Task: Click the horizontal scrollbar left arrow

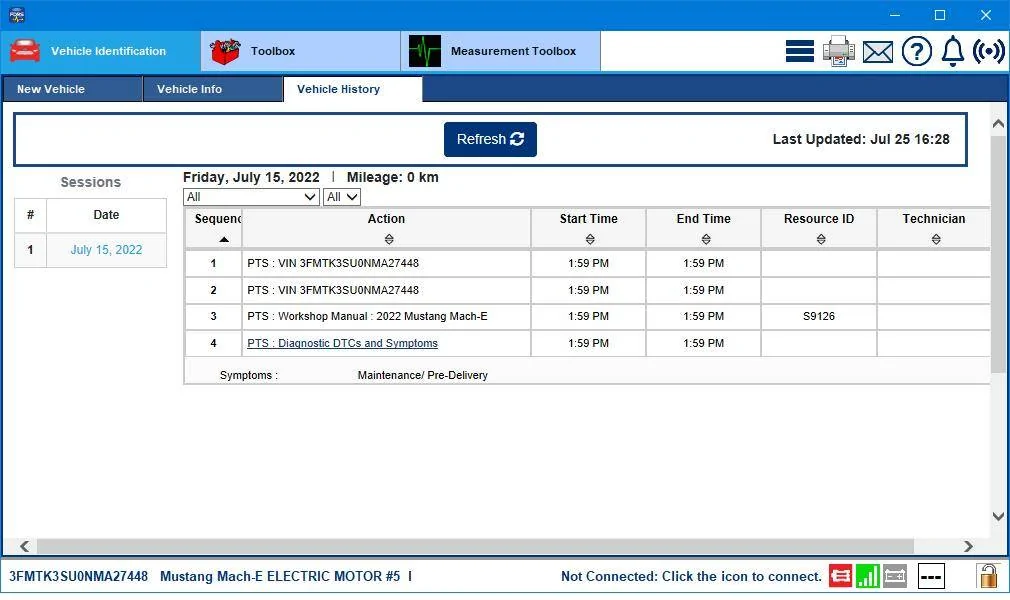Action: pyautogui.click(x=24, y=547)
